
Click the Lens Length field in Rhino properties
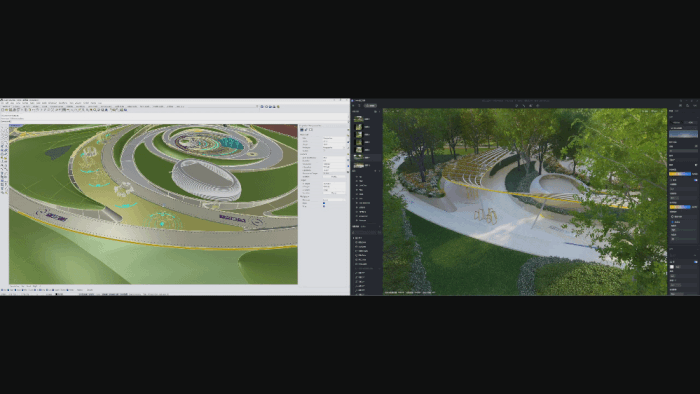[x=334, y=158]
